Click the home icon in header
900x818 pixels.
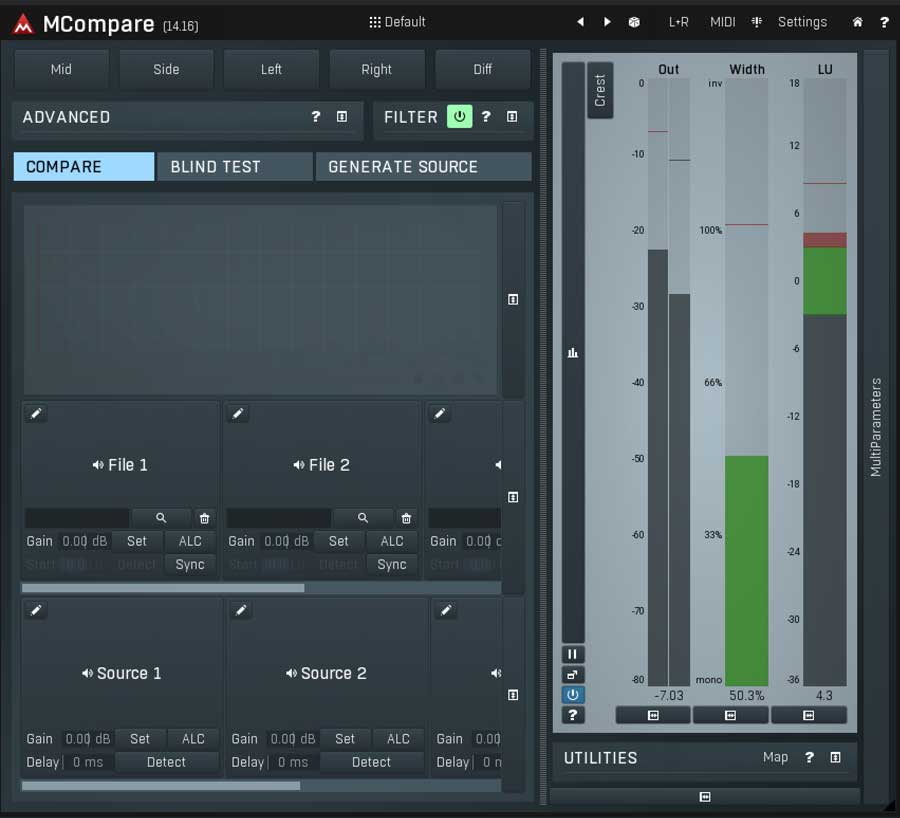pos(857,22)
